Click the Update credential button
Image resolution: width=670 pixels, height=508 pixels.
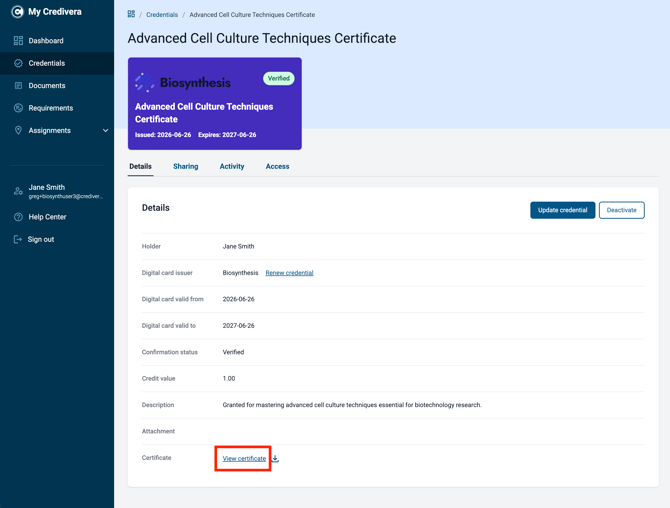[562, 210]
